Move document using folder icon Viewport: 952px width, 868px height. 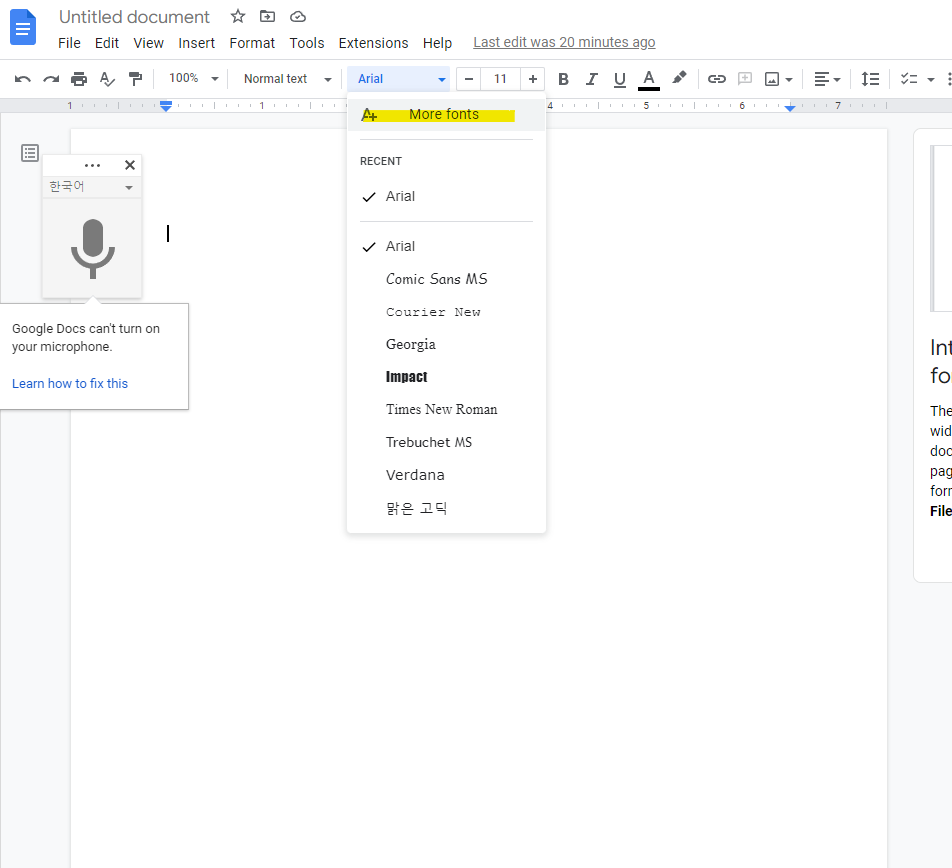(267, 16)
